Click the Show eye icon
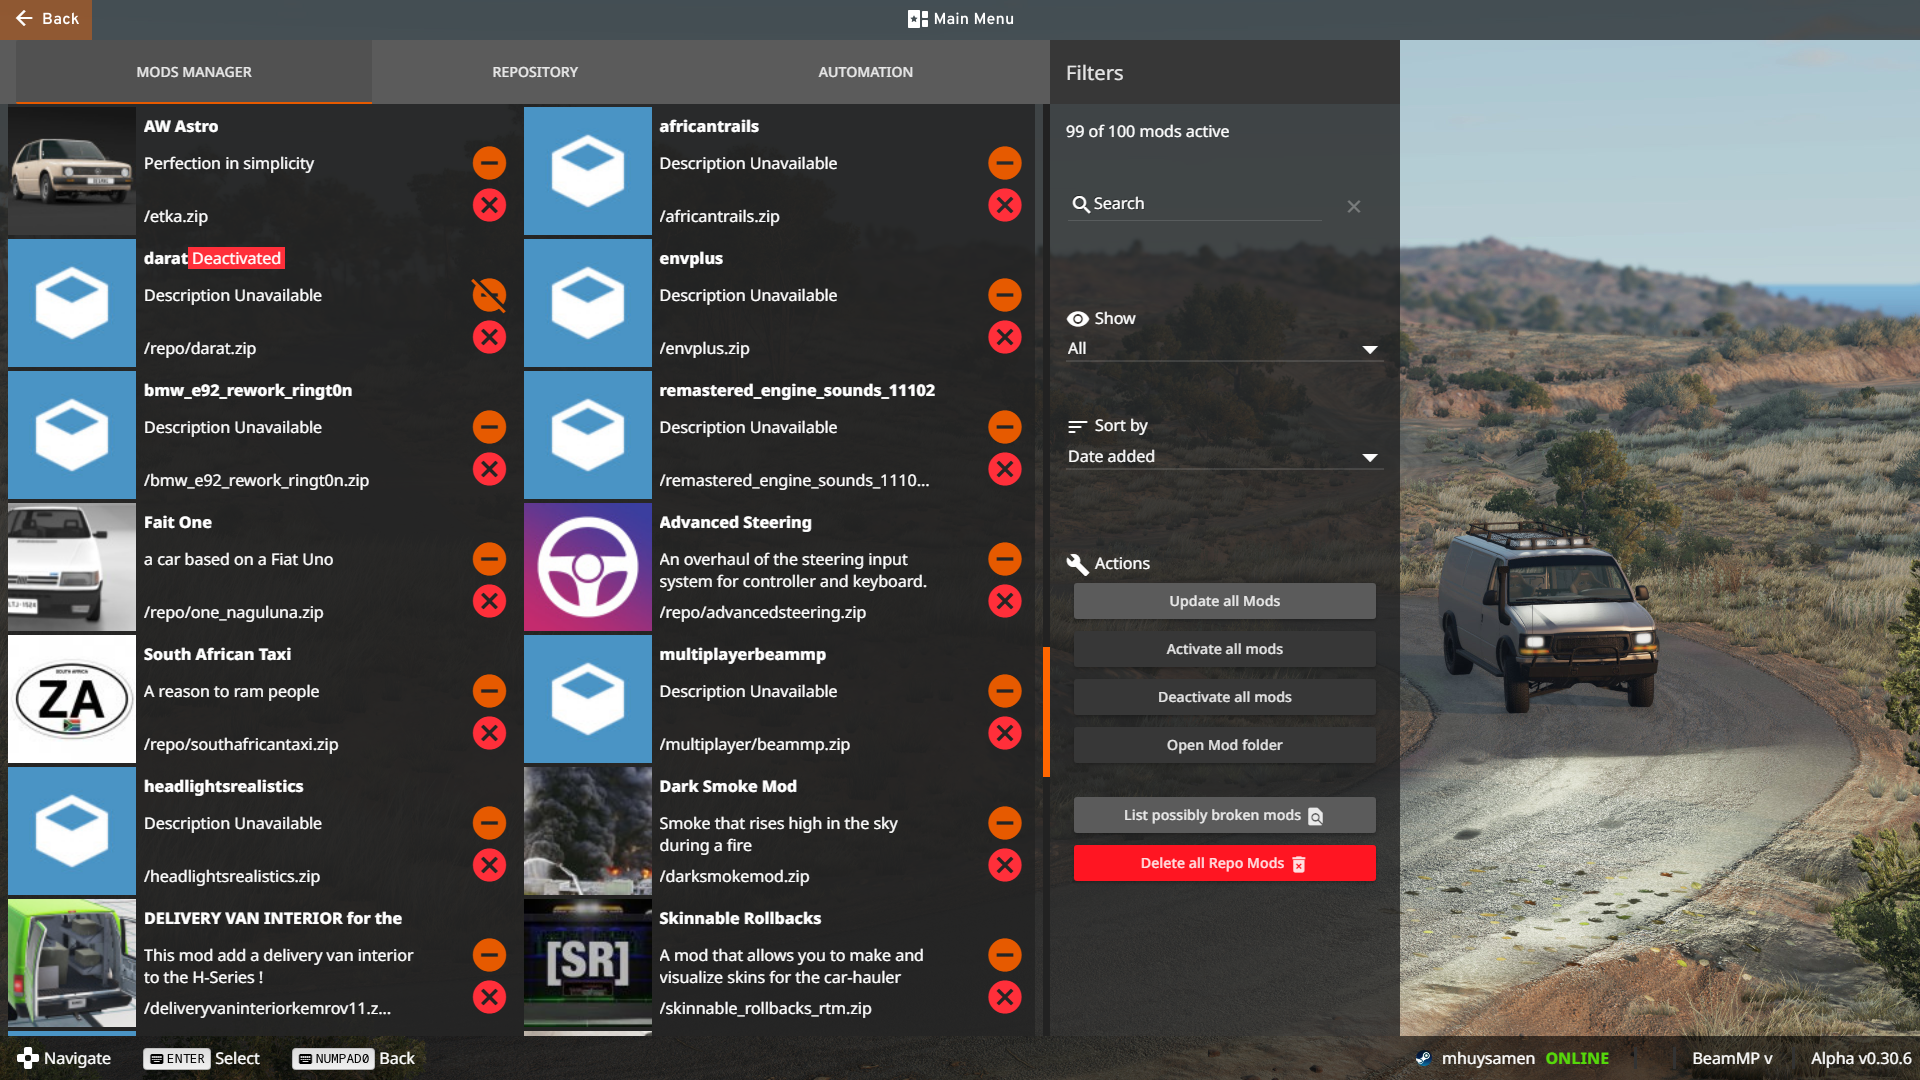 tap(1077, 319)
